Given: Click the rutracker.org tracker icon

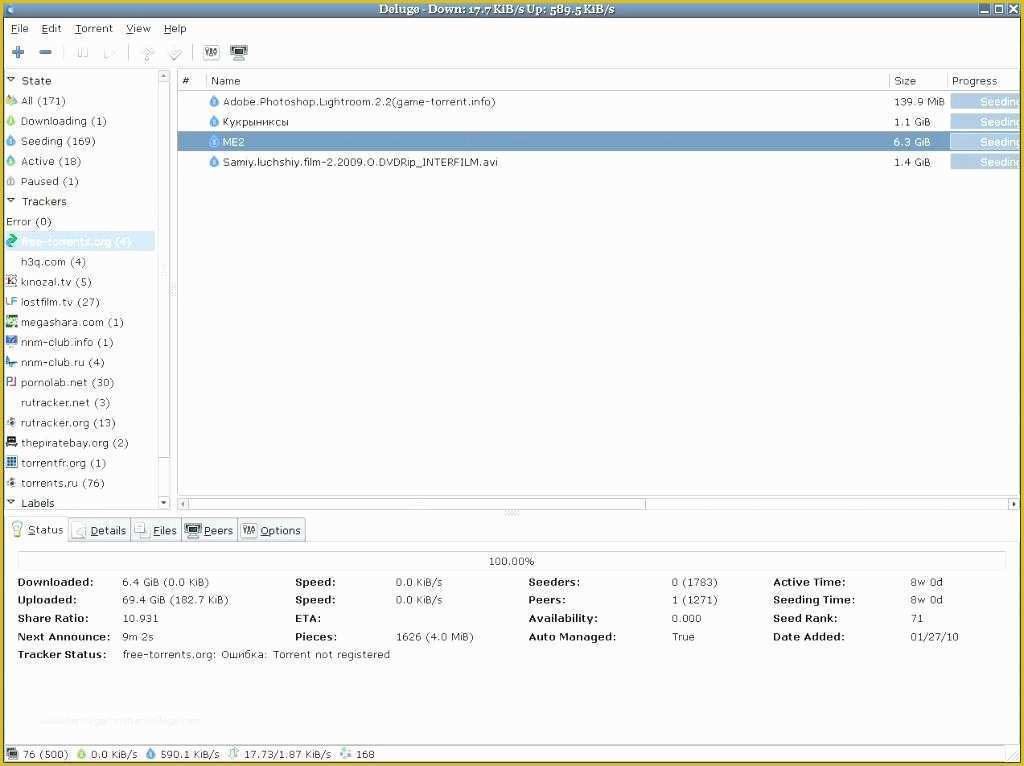Looking at the screenshot, I should (x=11, y=423).
